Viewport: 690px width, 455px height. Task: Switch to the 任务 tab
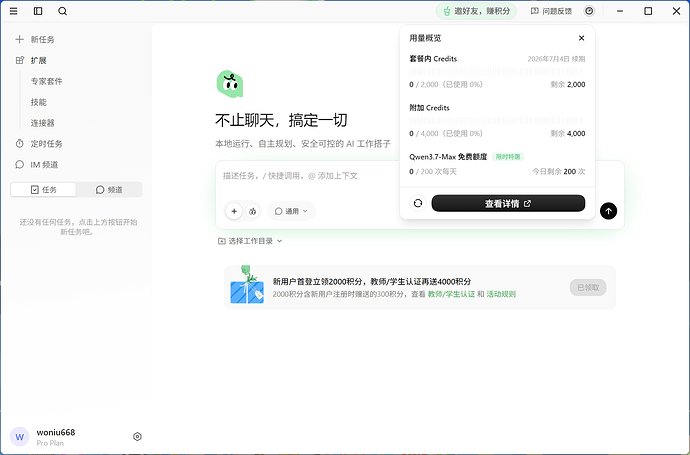[x=44, y=190]
